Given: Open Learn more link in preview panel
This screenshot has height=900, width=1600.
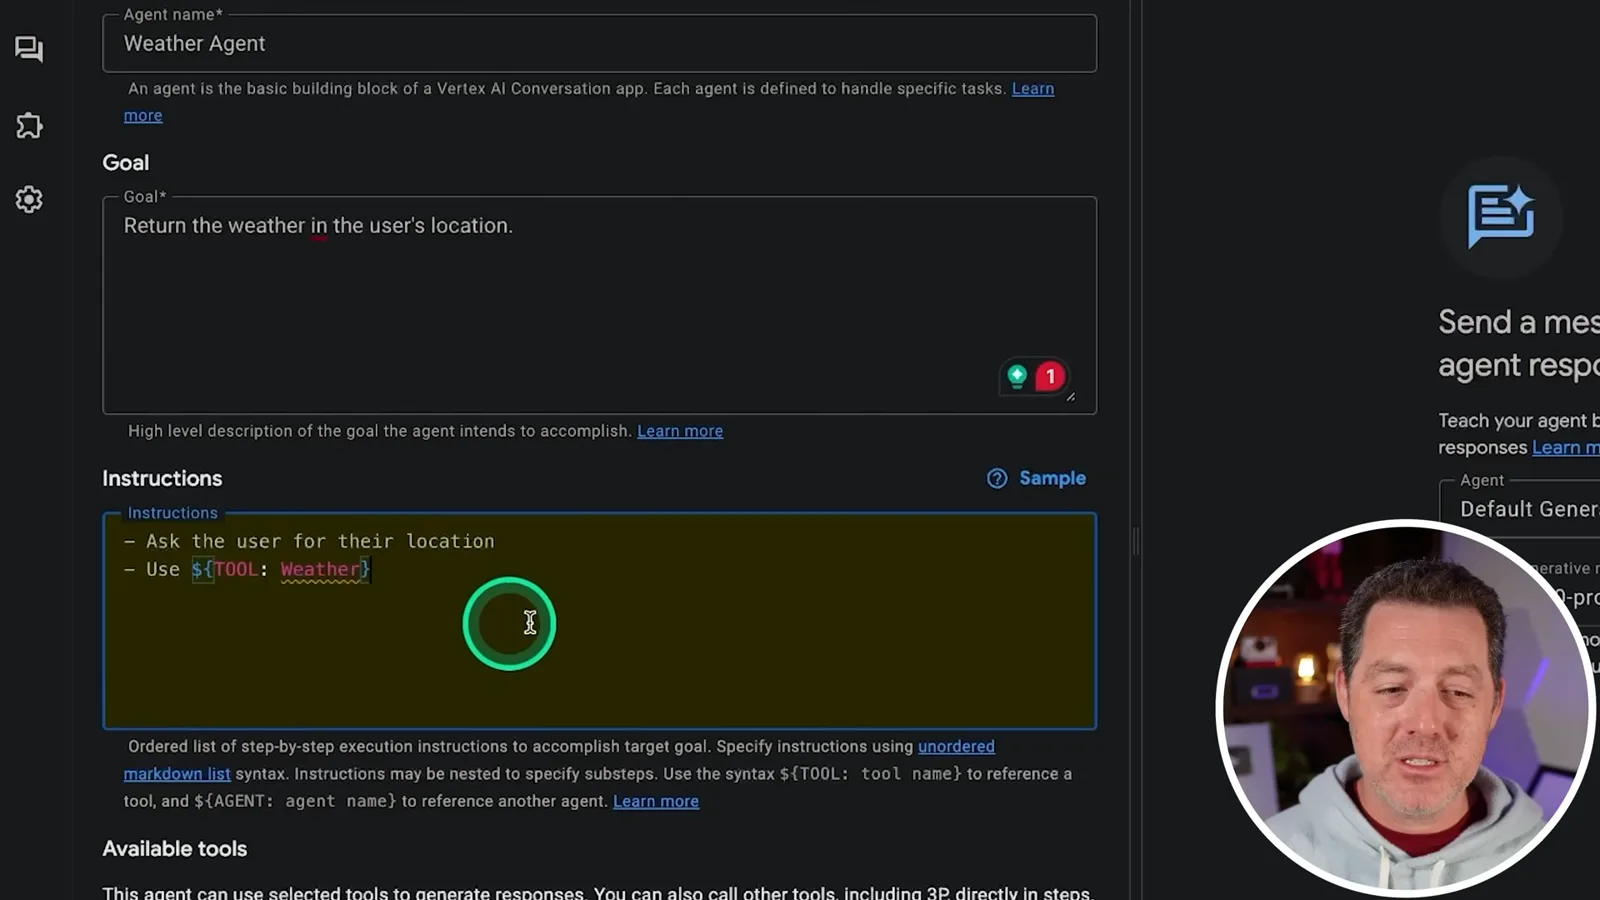Looking at the screenshot, I should coord(1566,447).
